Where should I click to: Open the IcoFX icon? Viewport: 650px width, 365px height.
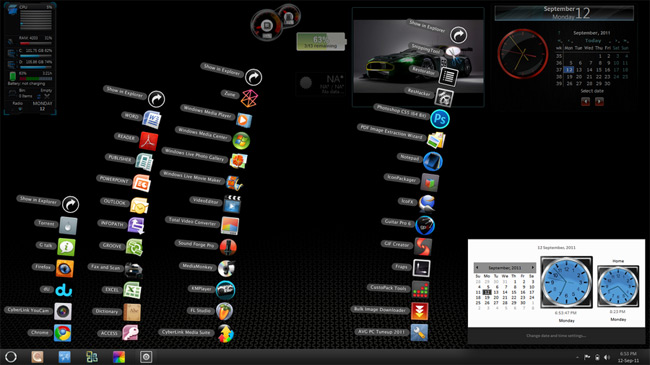[x=427, y=204]
